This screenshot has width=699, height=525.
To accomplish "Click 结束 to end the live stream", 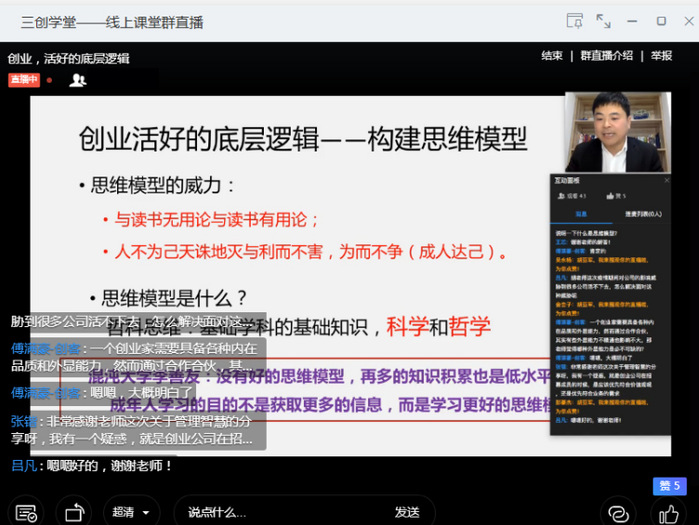I will point(551,56).
